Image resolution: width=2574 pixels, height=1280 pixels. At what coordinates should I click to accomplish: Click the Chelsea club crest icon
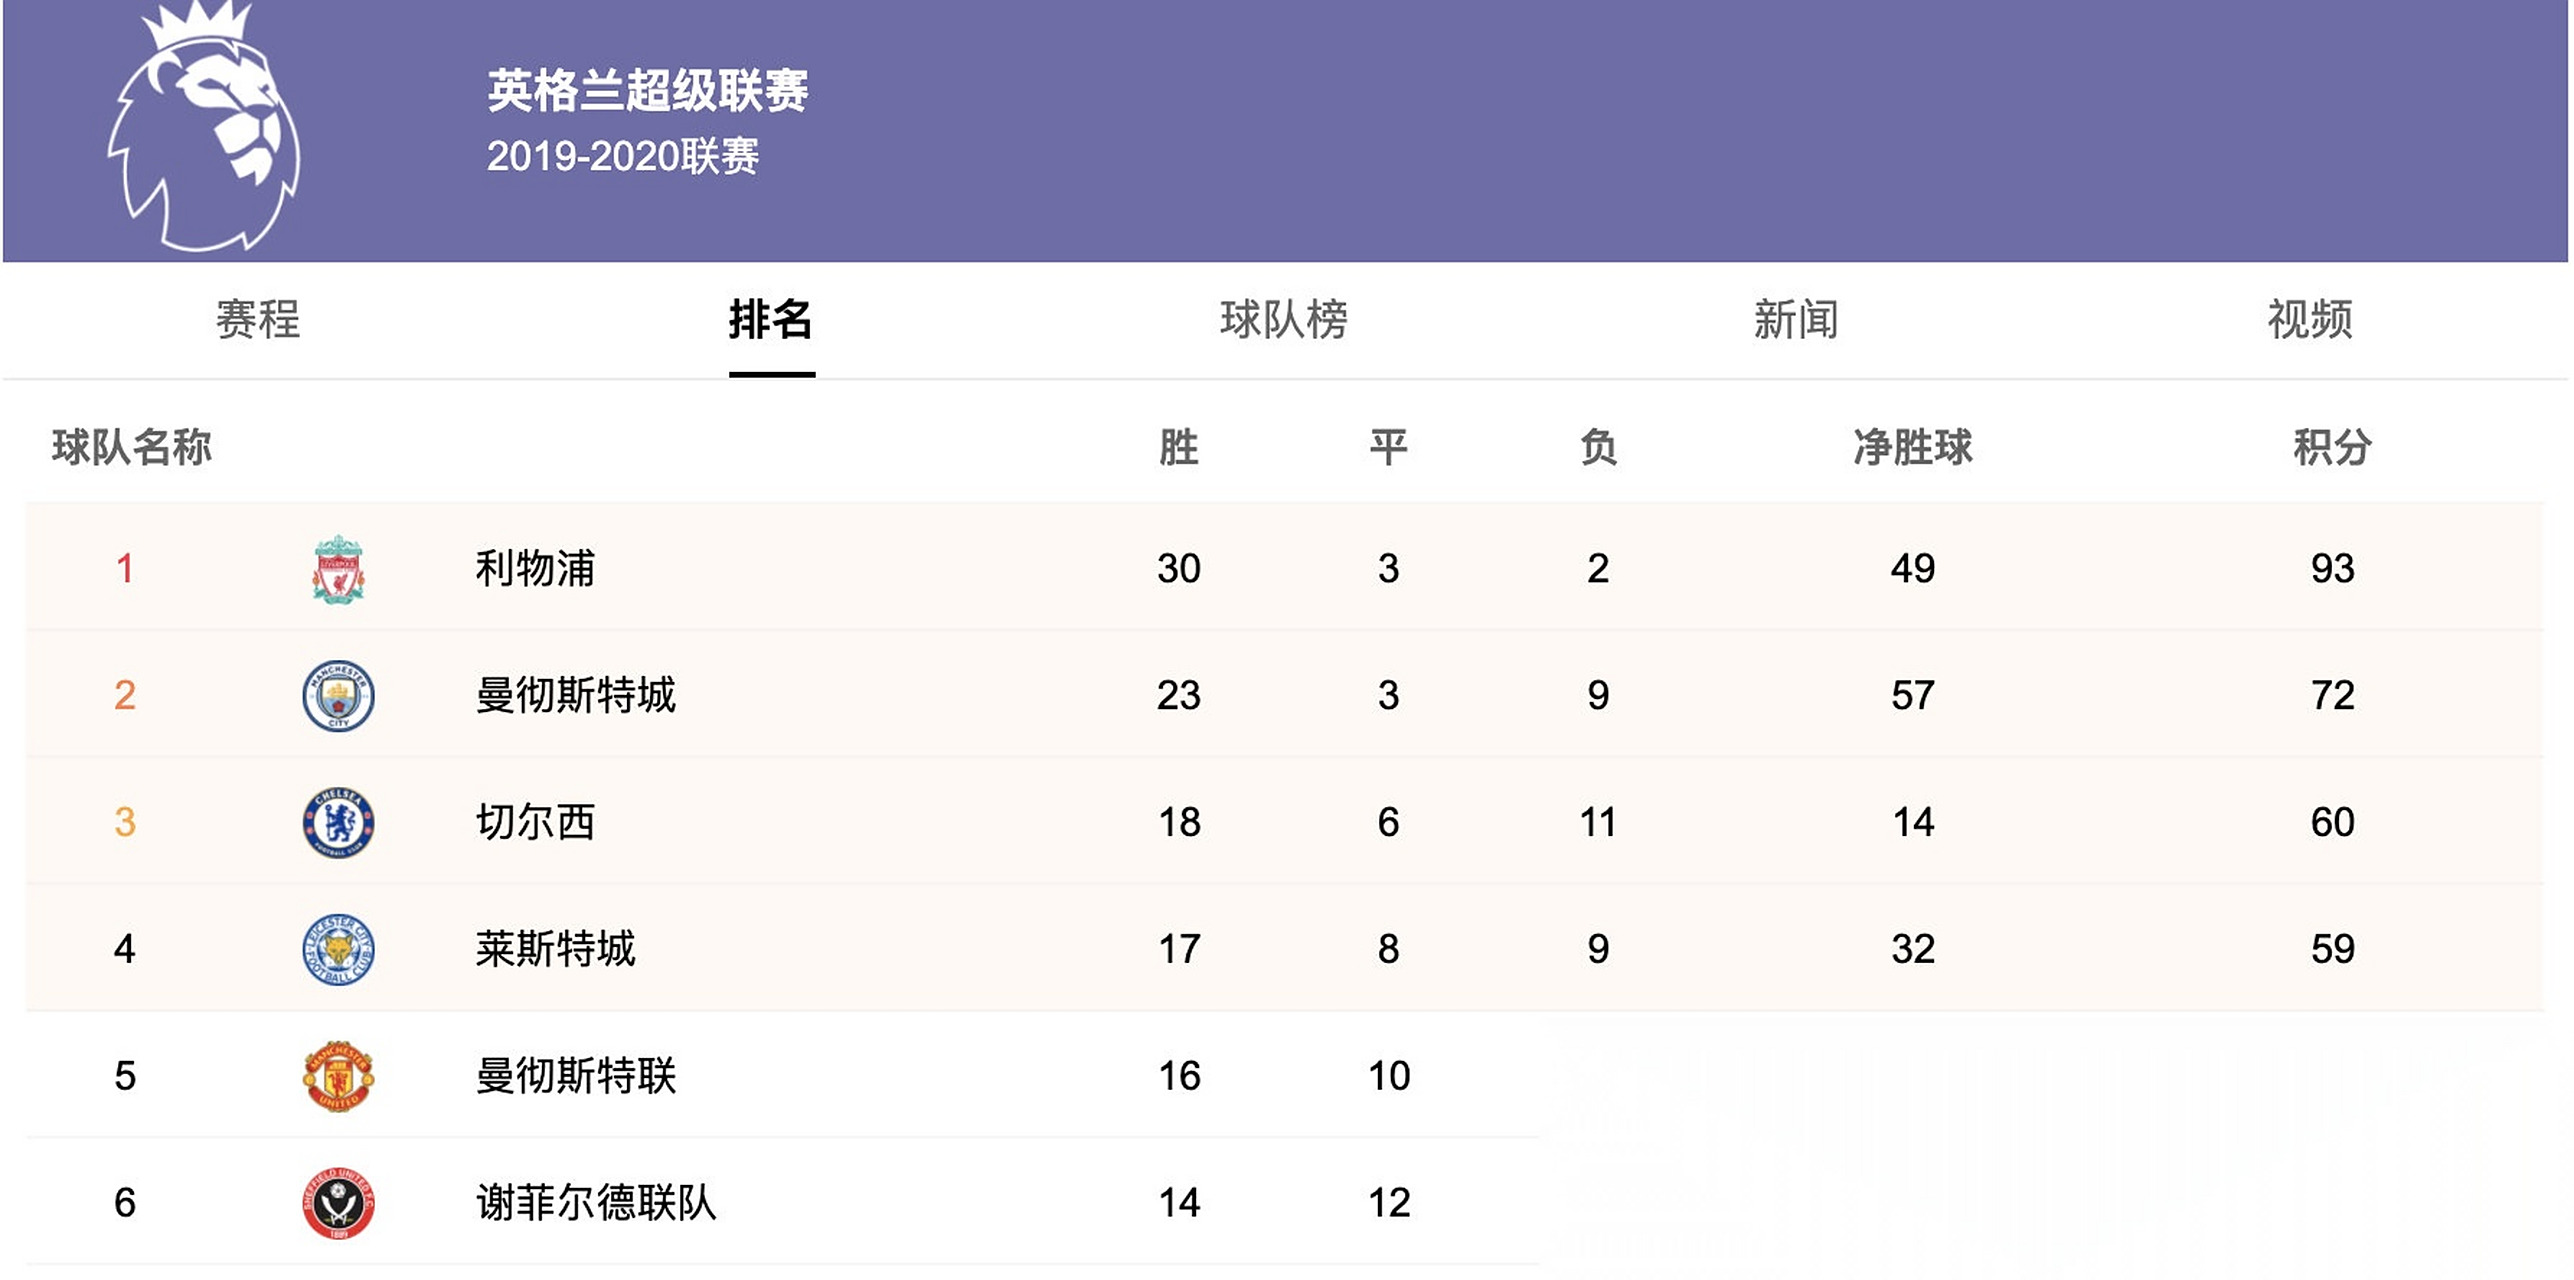coord(338,822)
